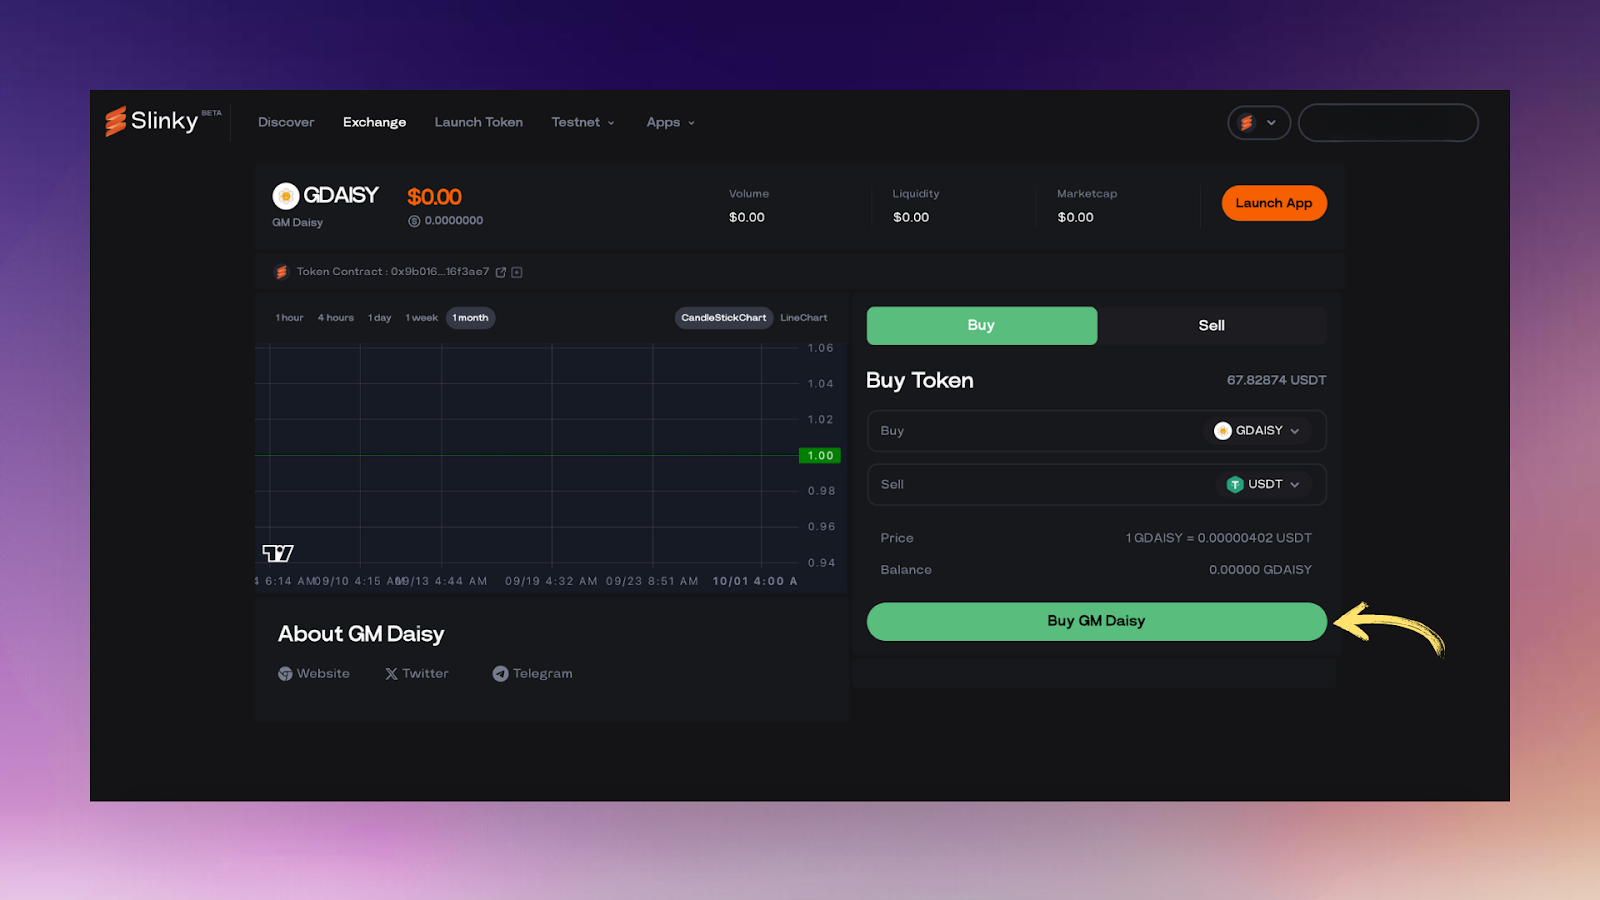
Task: Click the TradingView logo on chart
Action: (x=278, y=553)
